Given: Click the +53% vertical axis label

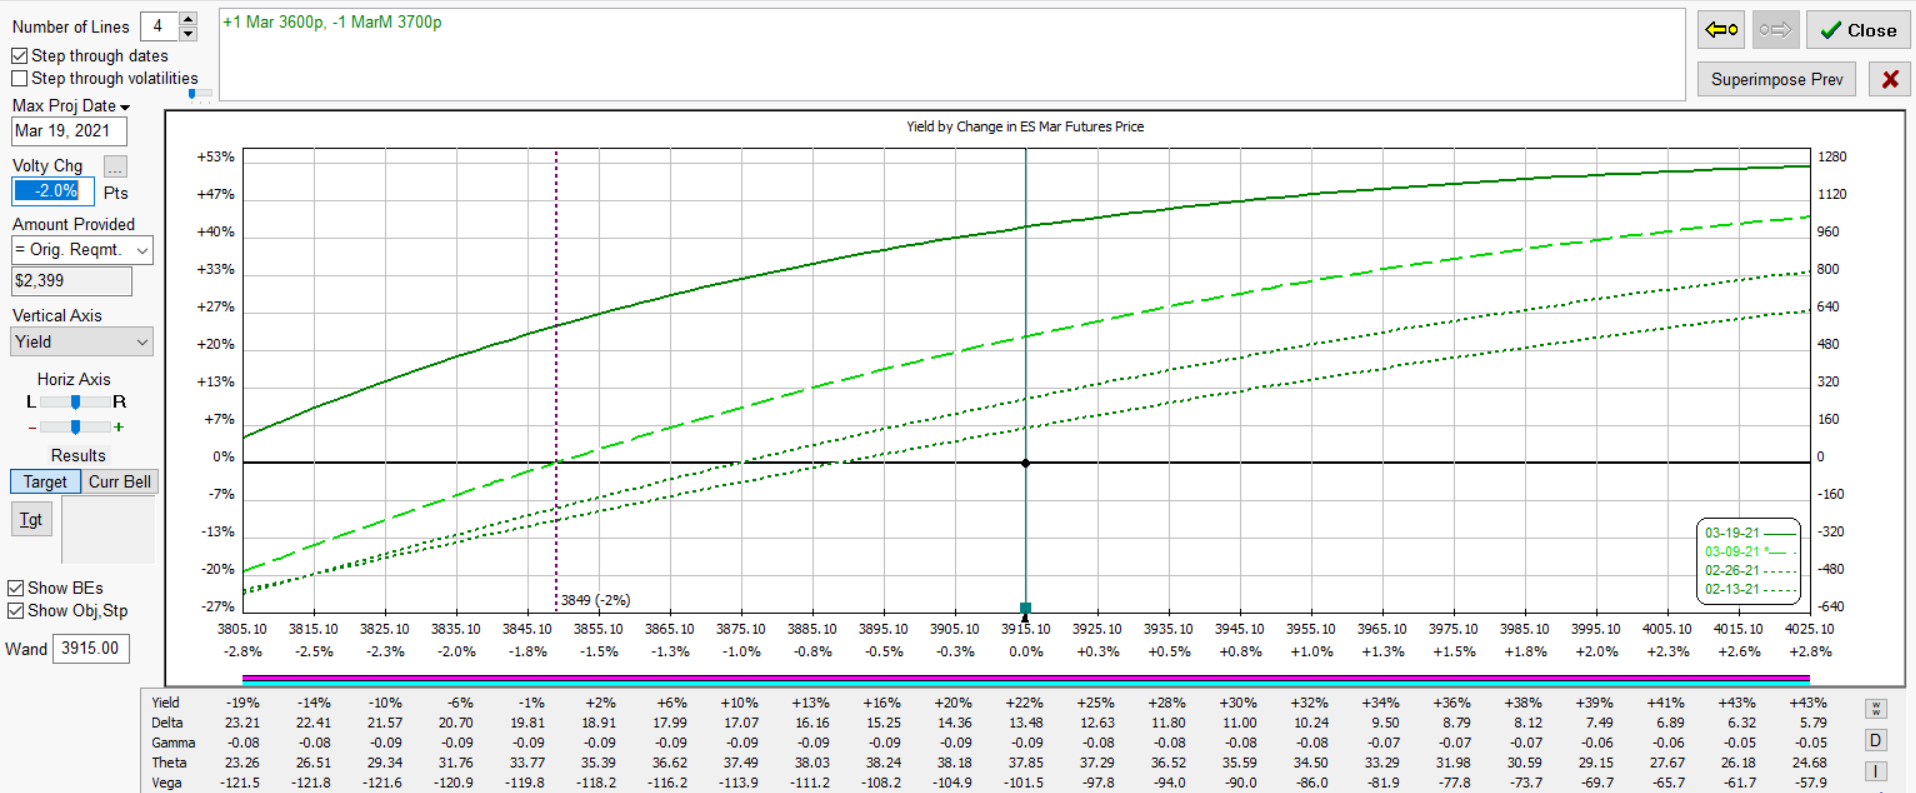Looking at the screenshot, I should [x=215, y=157].
